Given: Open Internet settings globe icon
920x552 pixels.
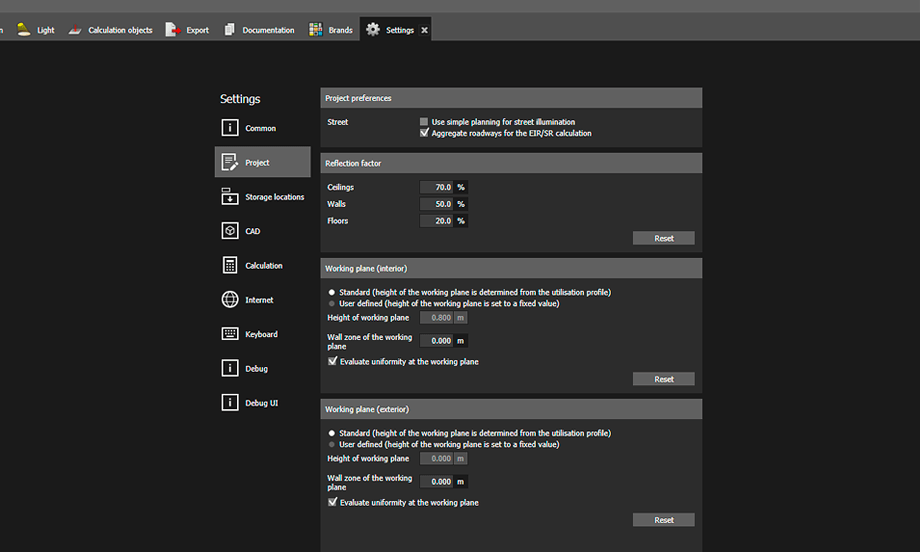Looking at the screenshot, I should pyautogui.click(x=230, y=300).
